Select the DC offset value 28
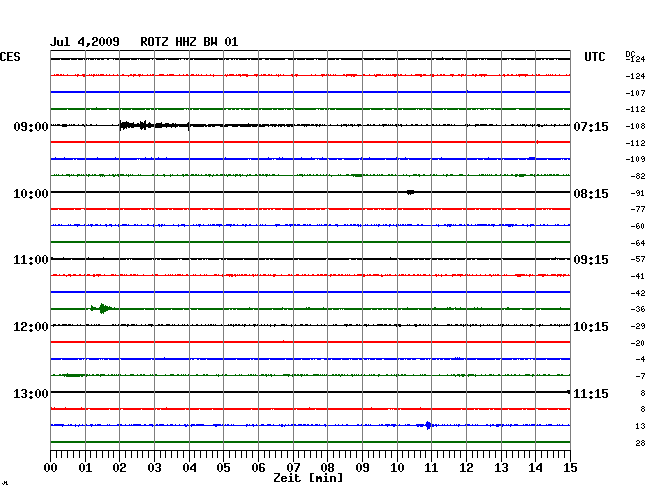Image resolution: width=650 pixels, height=494 pixels. coord(640,443)
